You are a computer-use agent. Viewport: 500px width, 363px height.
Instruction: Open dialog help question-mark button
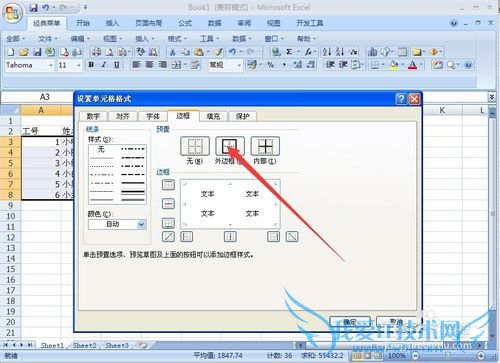coord(401,99)
